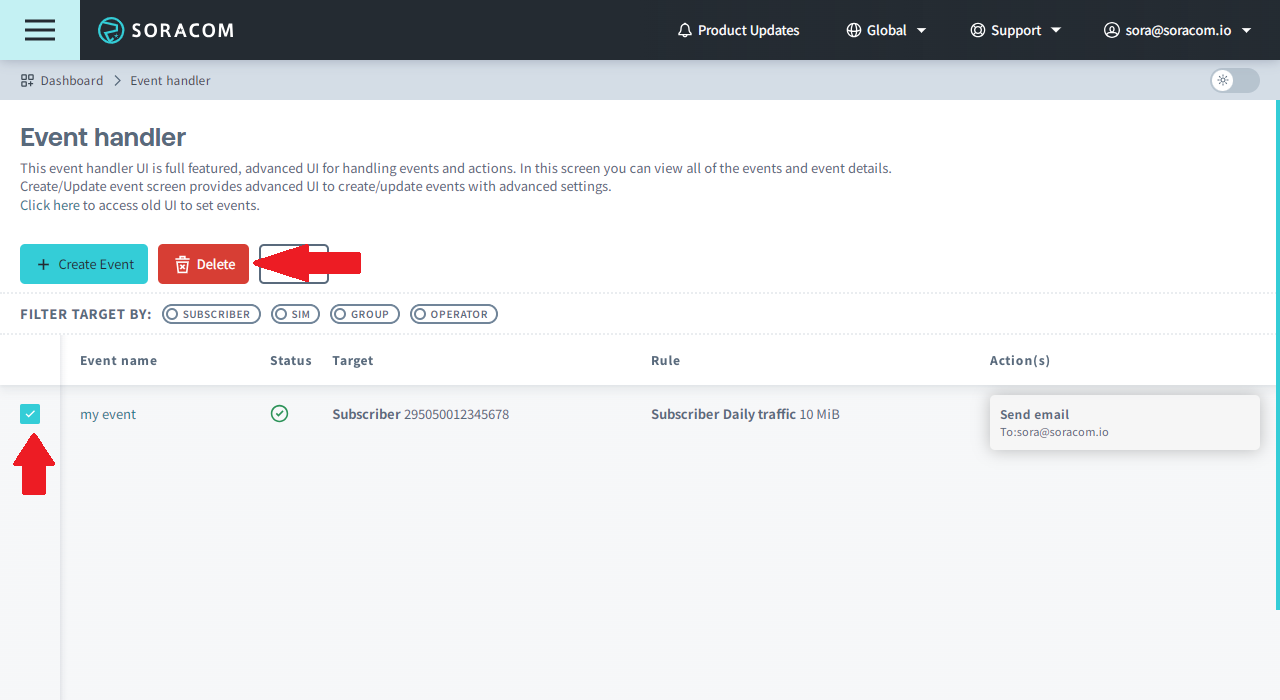Click the Create Event button
1280x700 pixels.
(84, 264)
